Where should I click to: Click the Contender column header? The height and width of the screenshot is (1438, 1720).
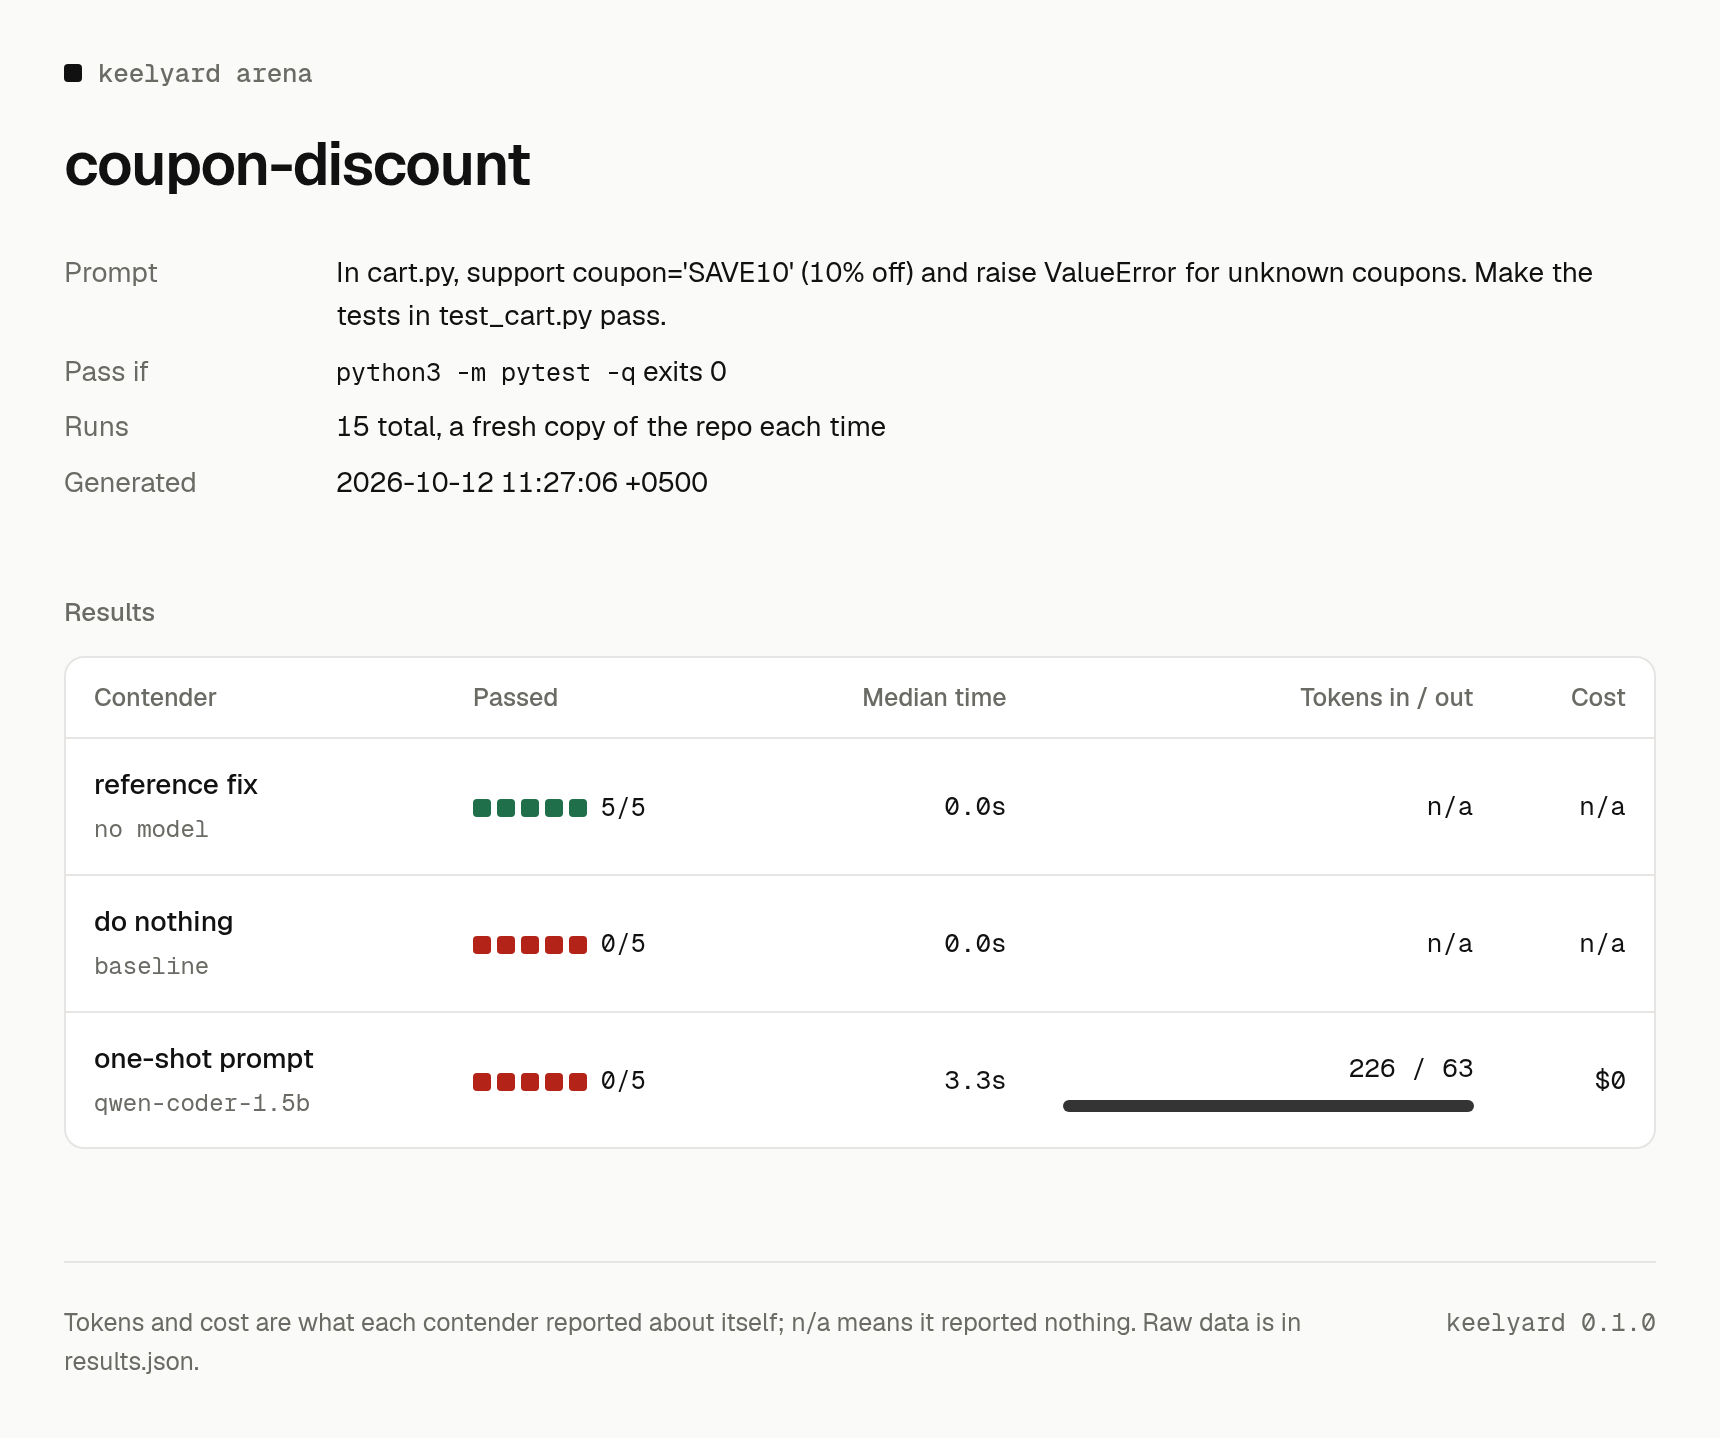click(155, 698)
